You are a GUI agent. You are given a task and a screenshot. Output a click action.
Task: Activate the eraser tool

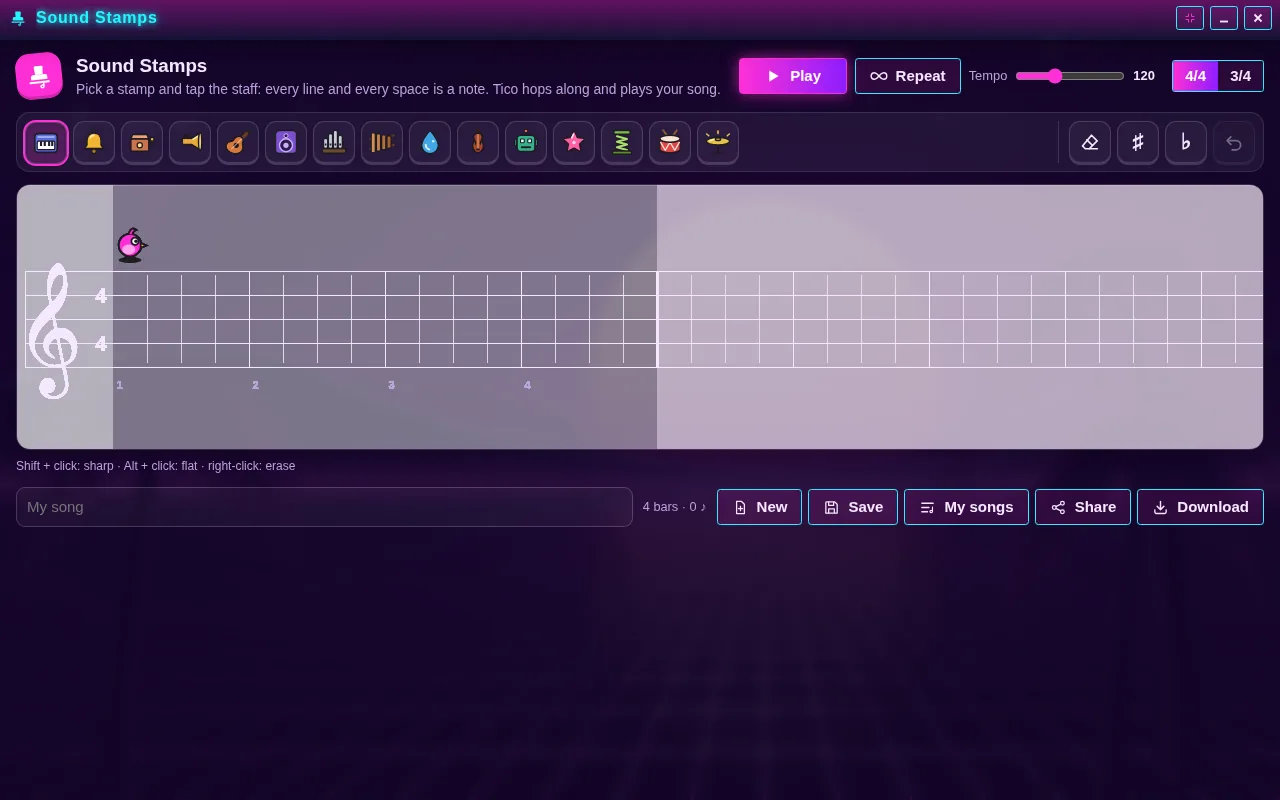click(1090, 142)
